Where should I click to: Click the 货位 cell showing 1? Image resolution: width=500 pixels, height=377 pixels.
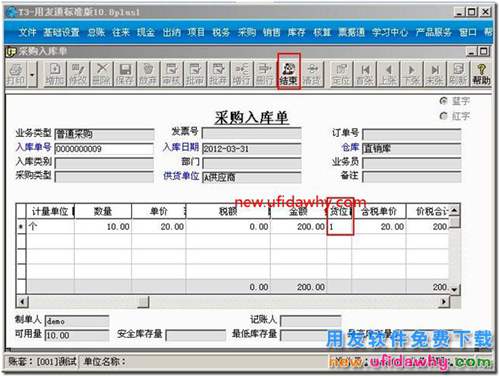(x=339, y=227)
